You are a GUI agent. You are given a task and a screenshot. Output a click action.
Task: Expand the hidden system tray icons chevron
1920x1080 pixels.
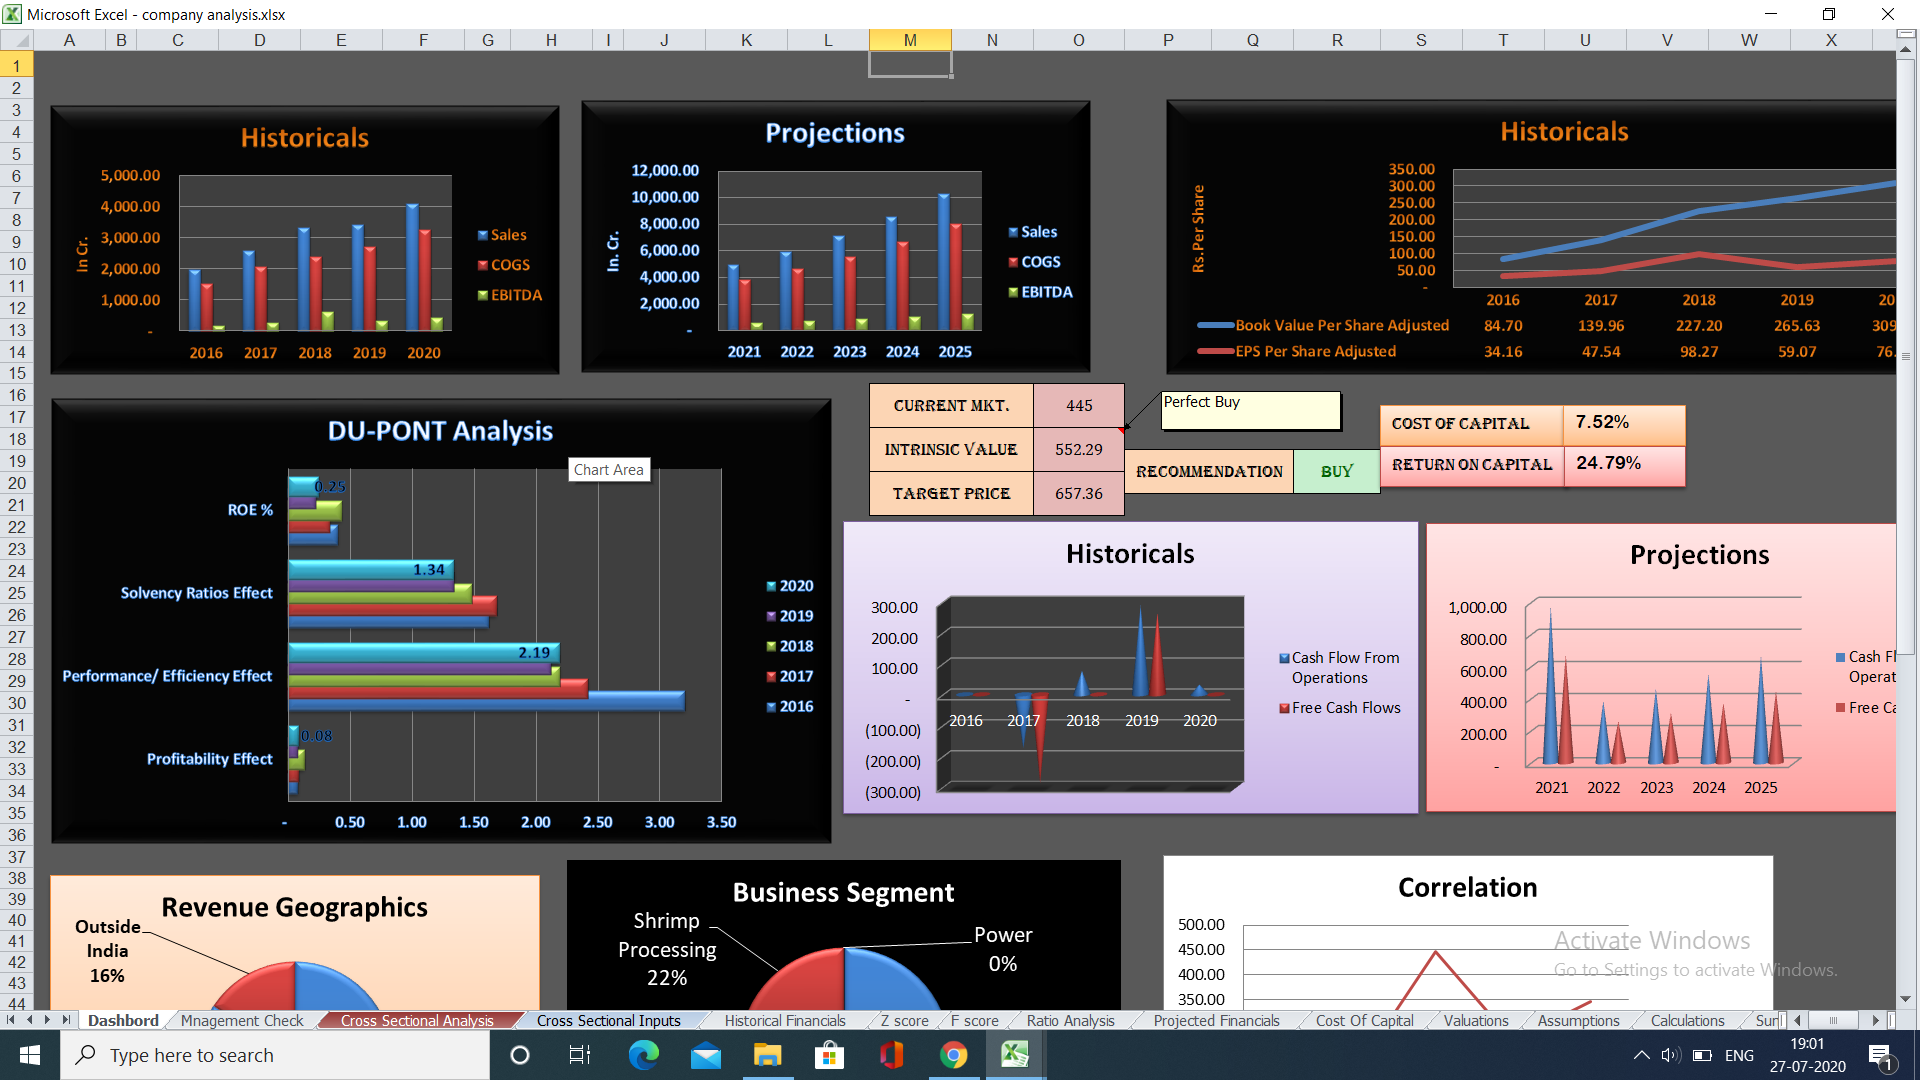[1641, 1055]
